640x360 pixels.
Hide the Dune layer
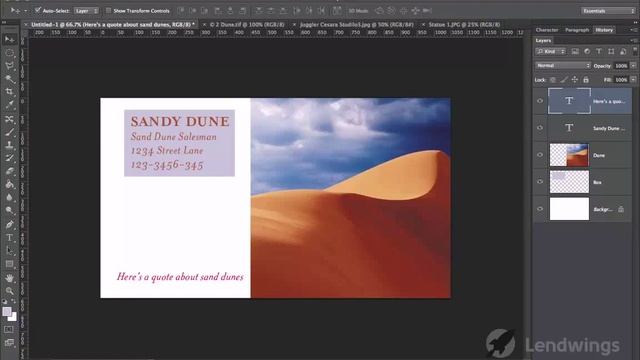(540, 155)
